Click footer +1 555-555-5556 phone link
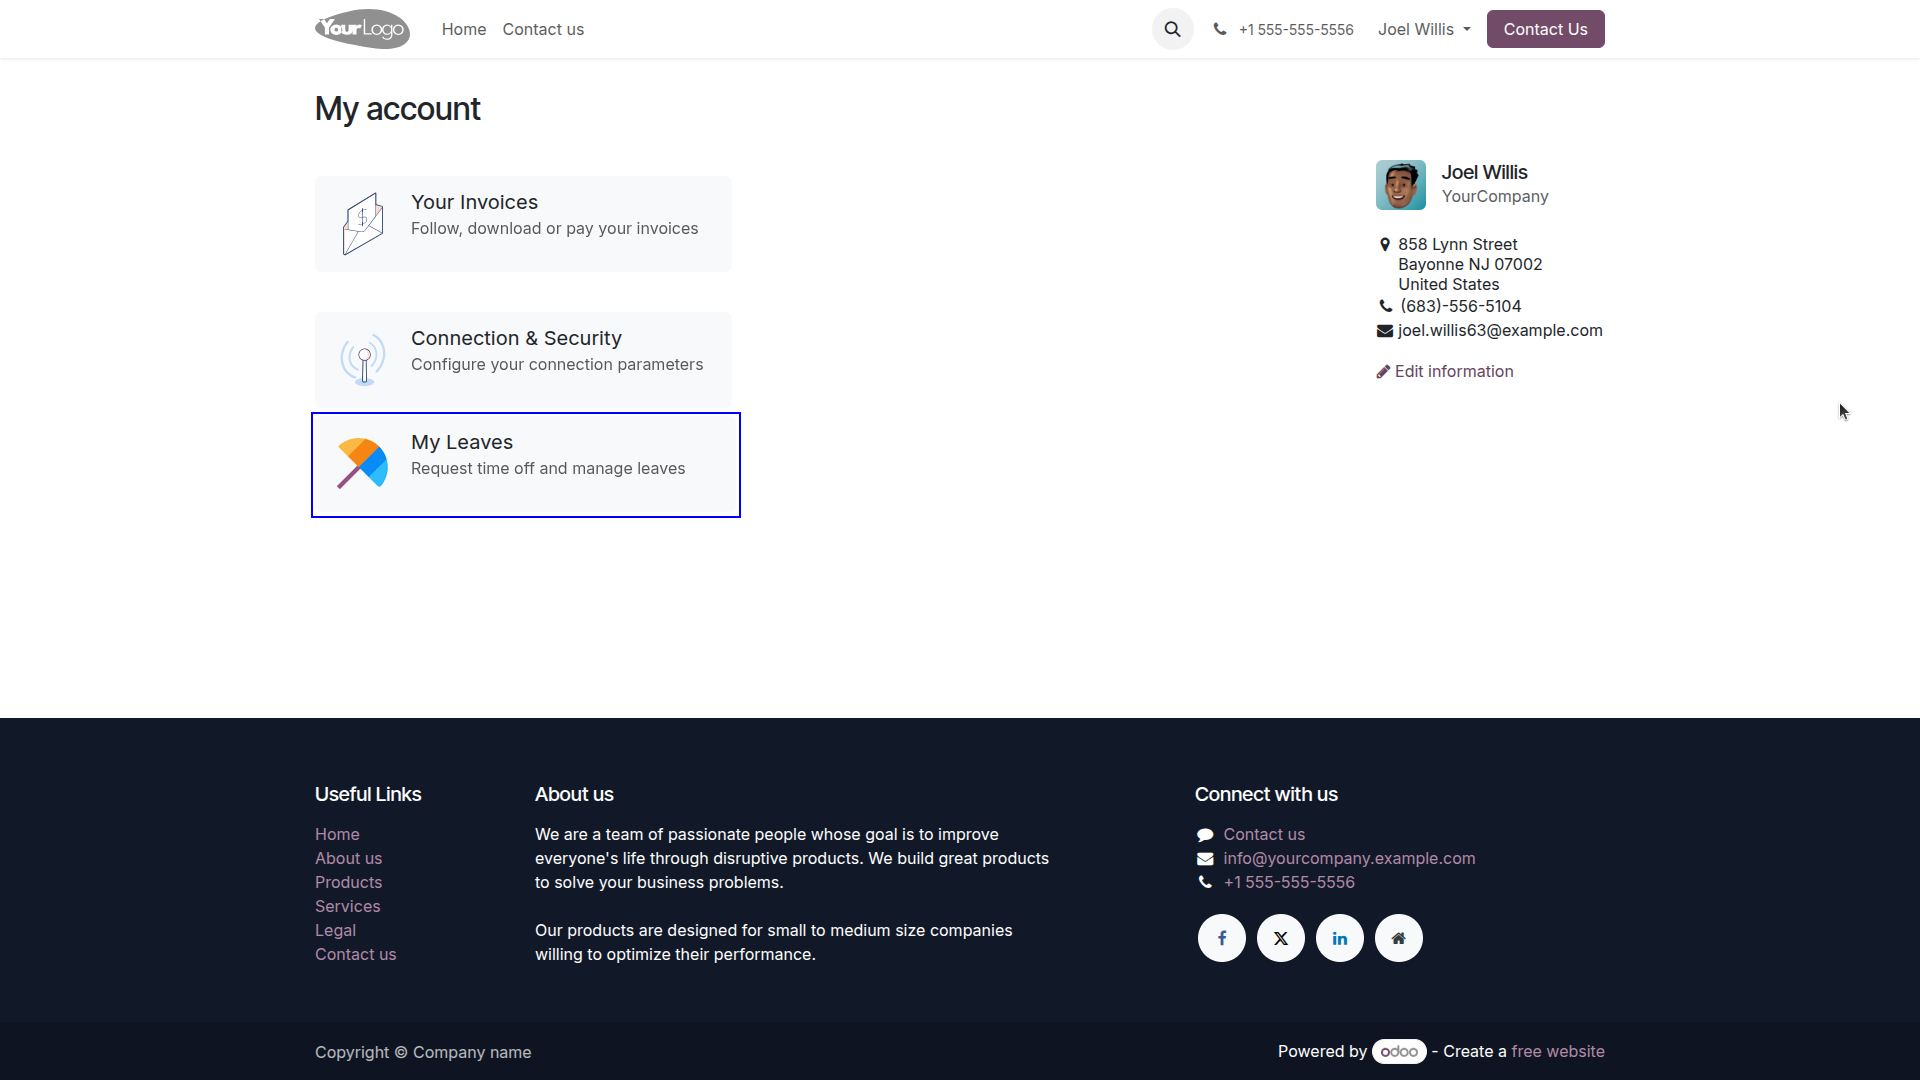 [1289, 882]
